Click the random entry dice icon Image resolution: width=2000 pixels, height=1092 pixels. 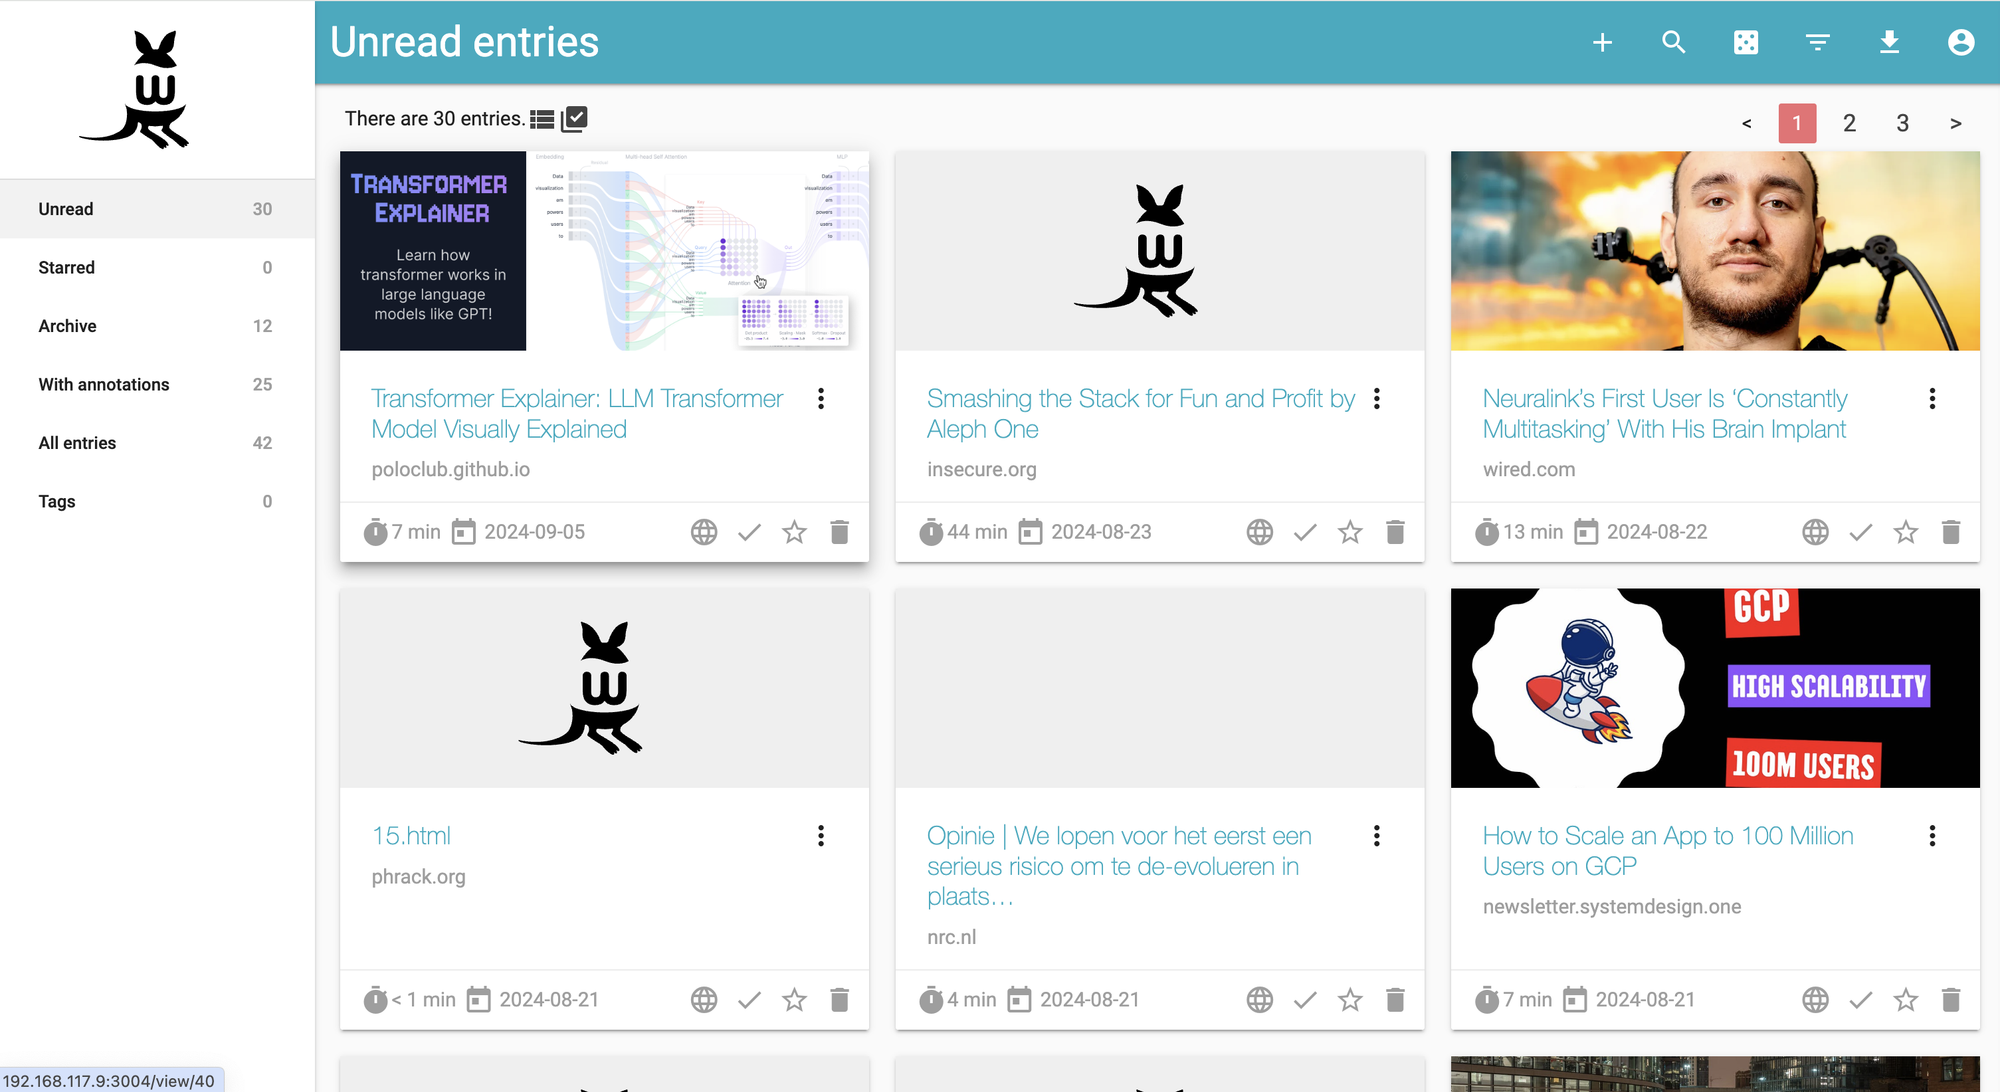tap(1746, 42)
